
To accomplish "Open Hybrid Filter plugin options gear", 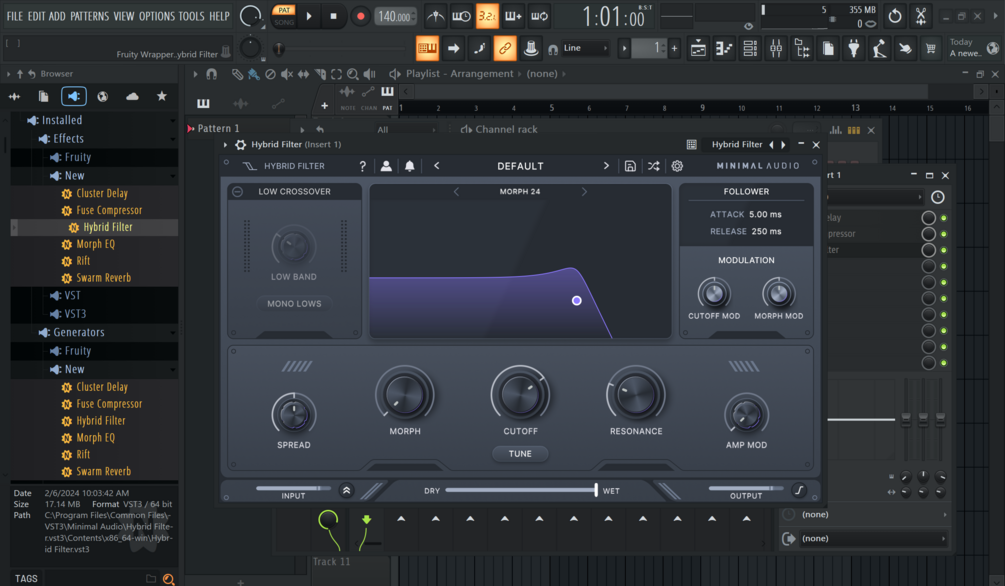I will [x=240, y=145].
